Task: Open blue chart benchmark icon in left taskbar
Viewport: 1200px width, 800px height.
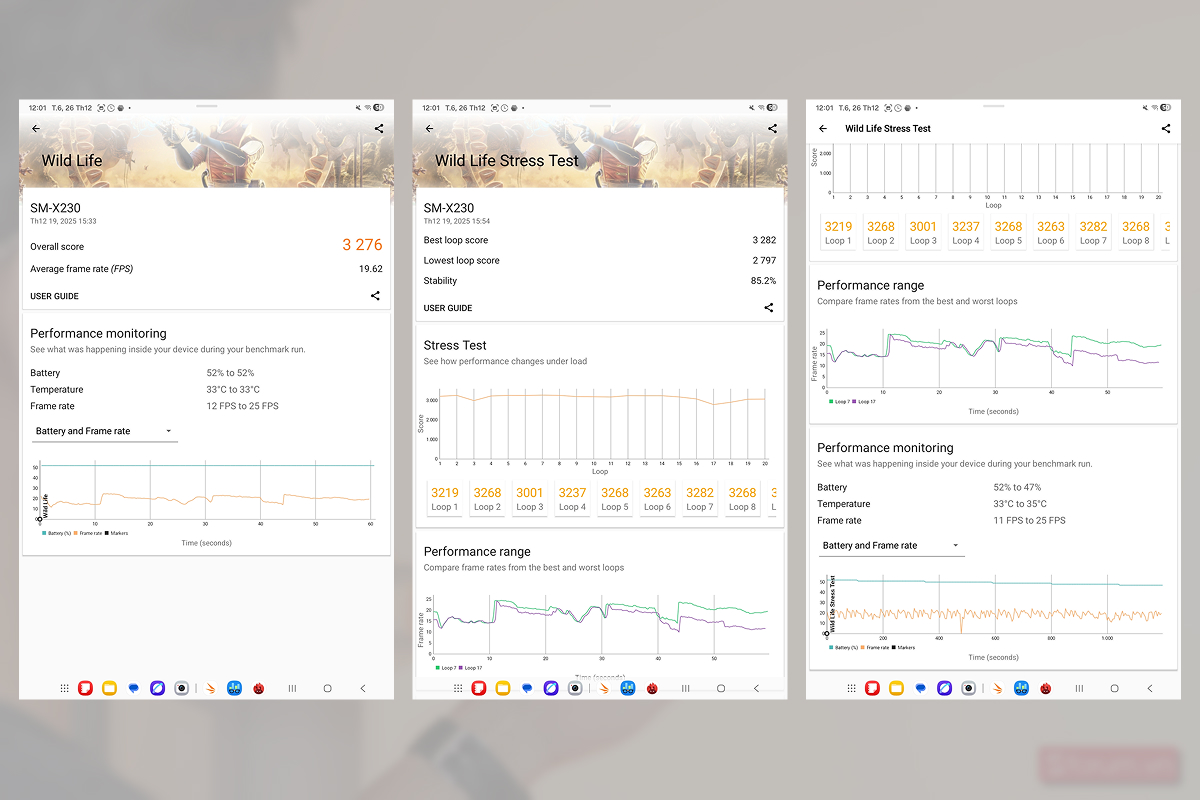Action: pyautogui.click(x=234, y=688)
